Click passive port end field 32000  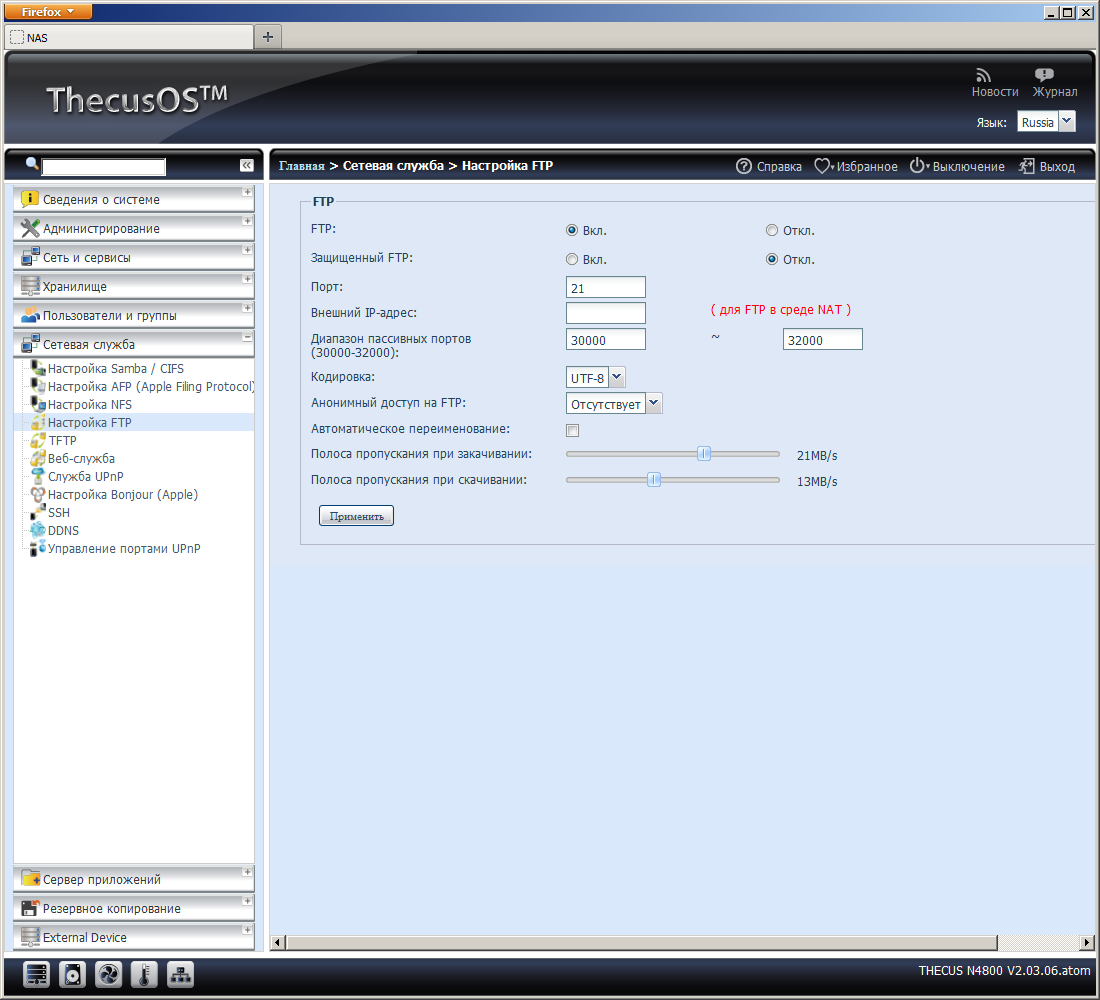(822, 340)
